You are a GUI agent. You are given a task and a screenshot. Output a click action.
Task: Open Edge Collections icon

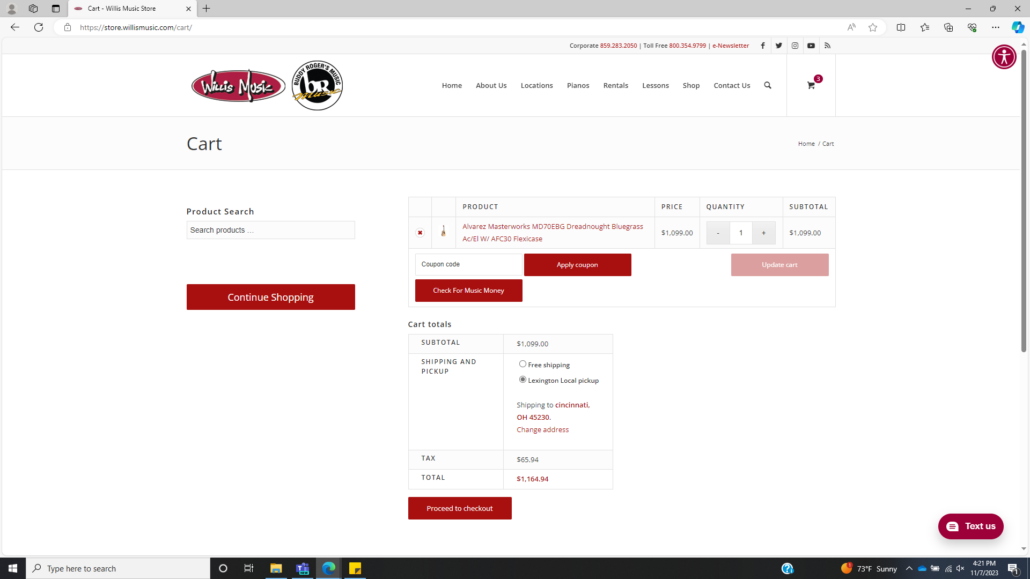[949, 28]
